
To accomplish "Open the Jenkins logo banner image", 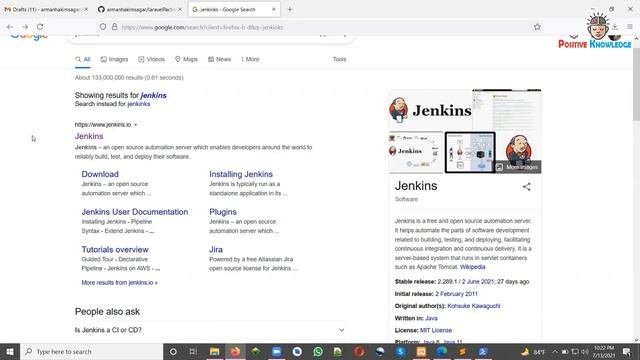I will tap(430, 110).
